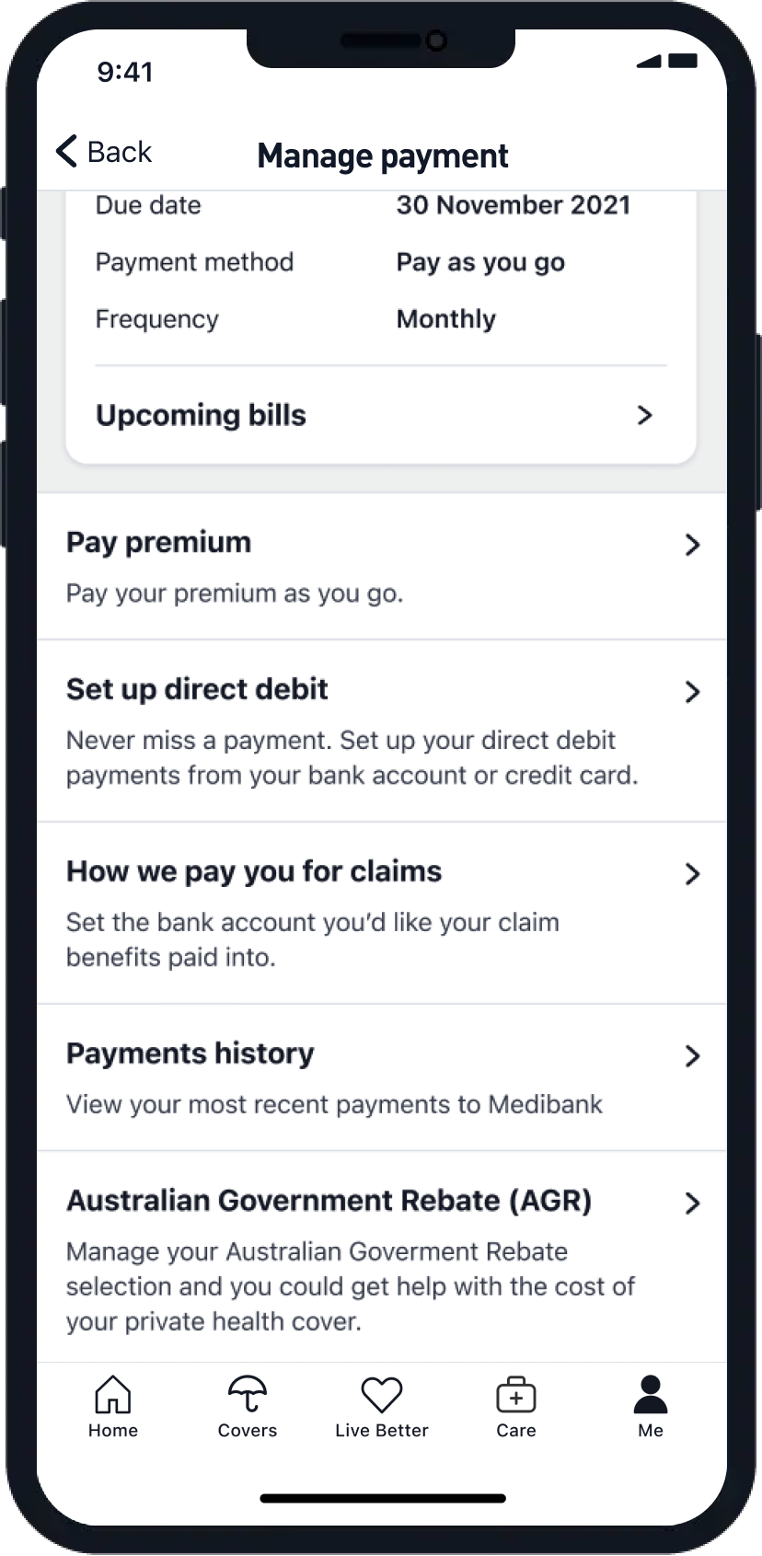Open the Australian Government Rebate chevron
Viewport: 762px width, 1556px height.
click(691, 1204)
